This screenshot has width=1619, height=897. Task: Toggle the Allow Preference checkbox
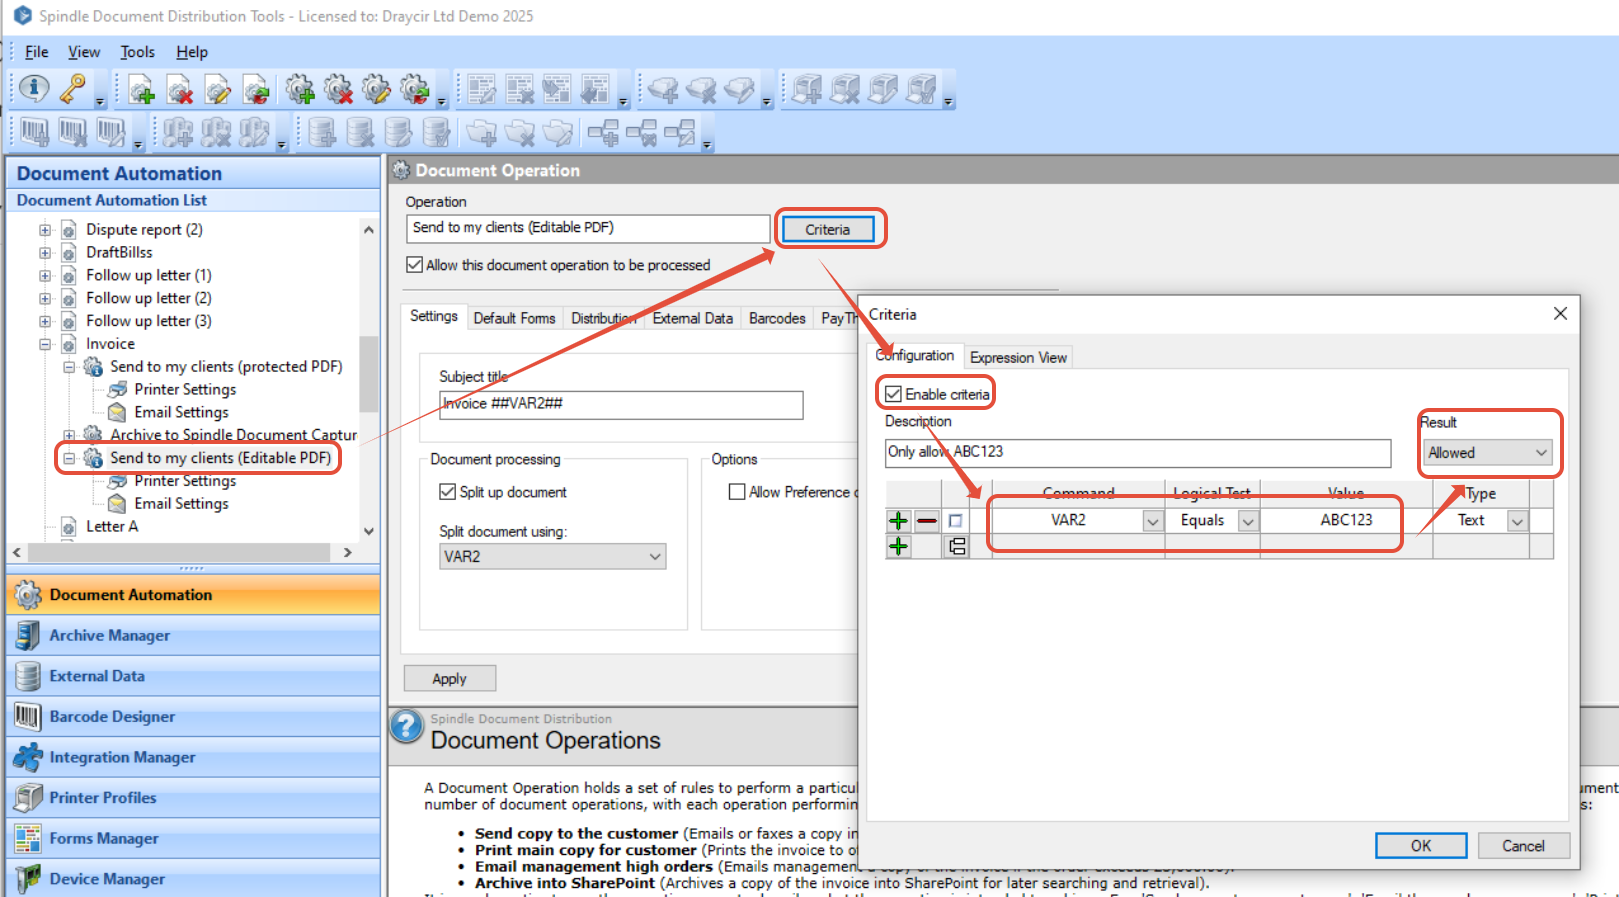737,492
